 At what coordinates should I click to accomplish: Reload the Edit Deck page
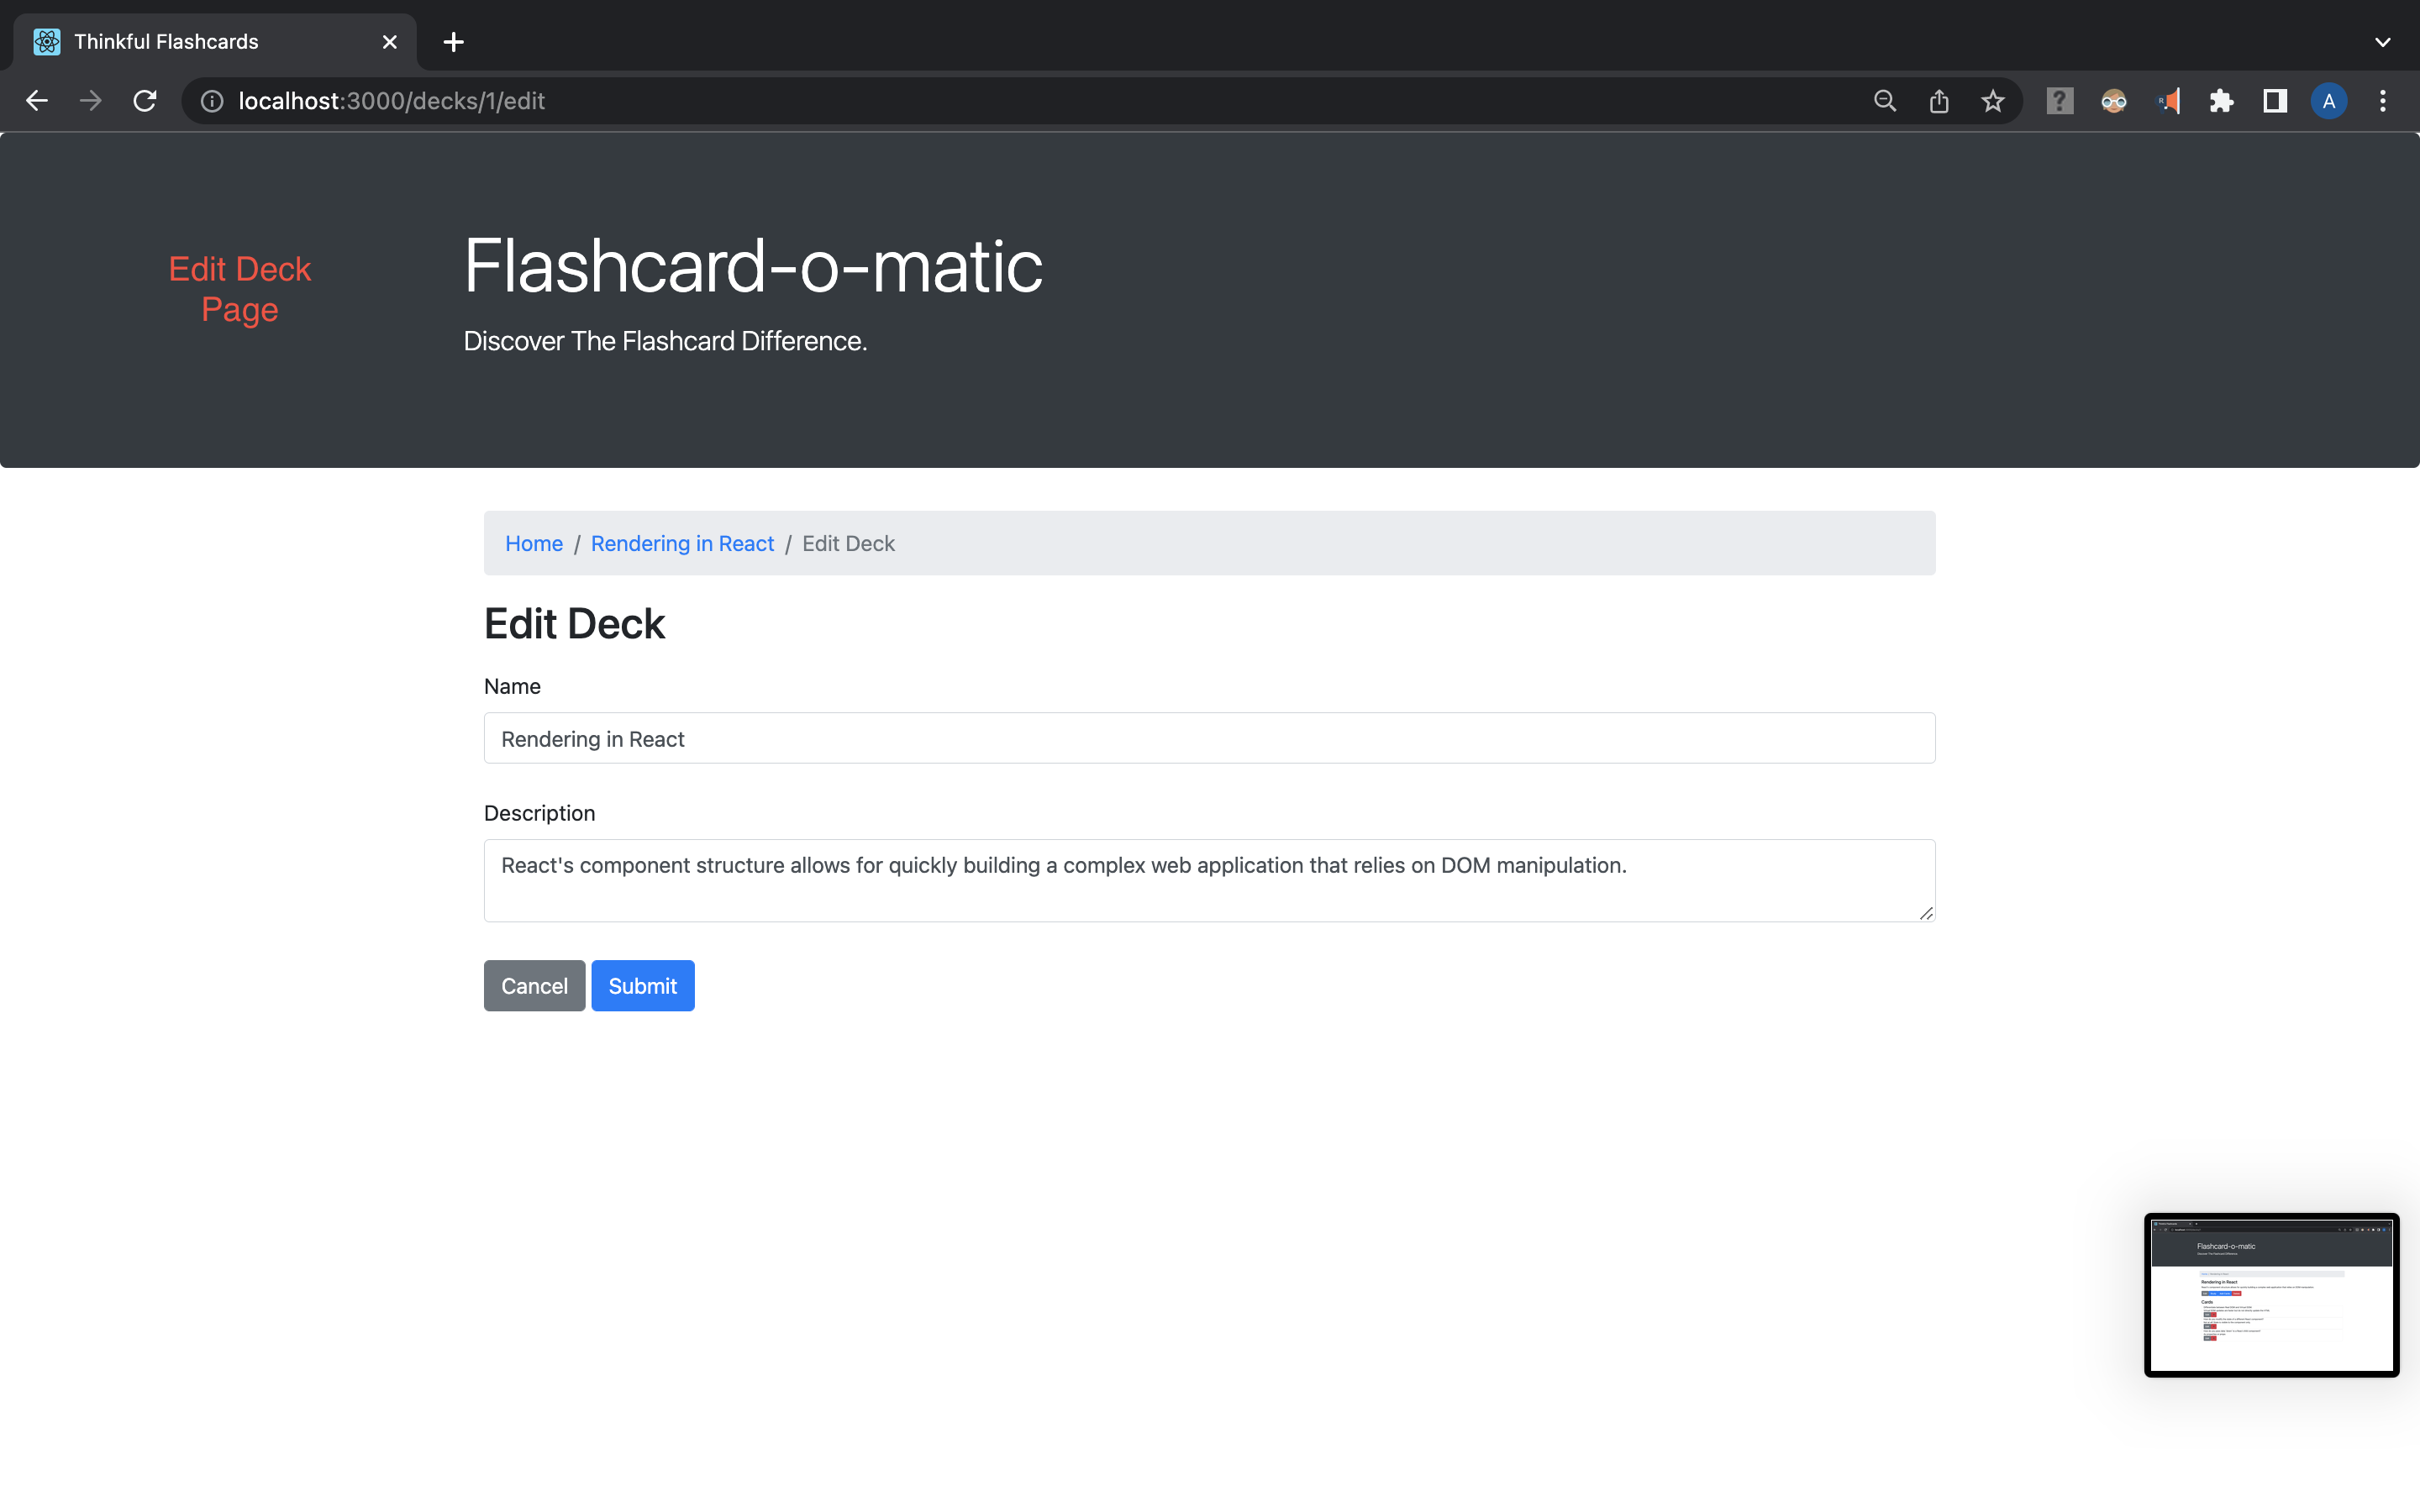pos(145,100)
